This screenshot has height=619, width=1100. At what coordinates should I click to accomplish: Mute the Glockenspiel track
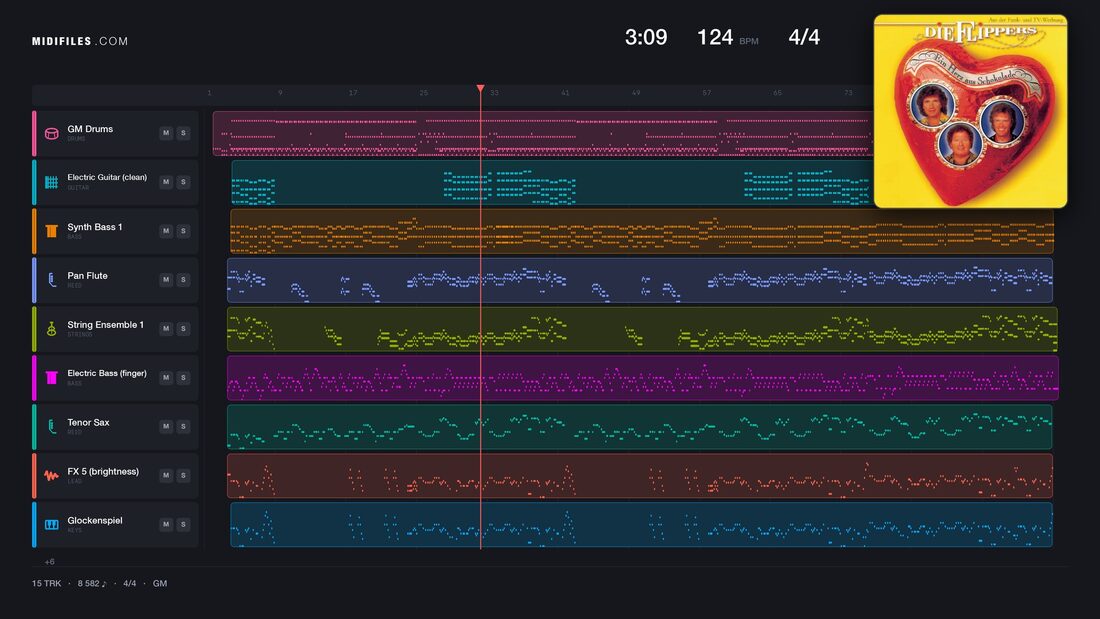pyautogui.click(x=166, y=524)
